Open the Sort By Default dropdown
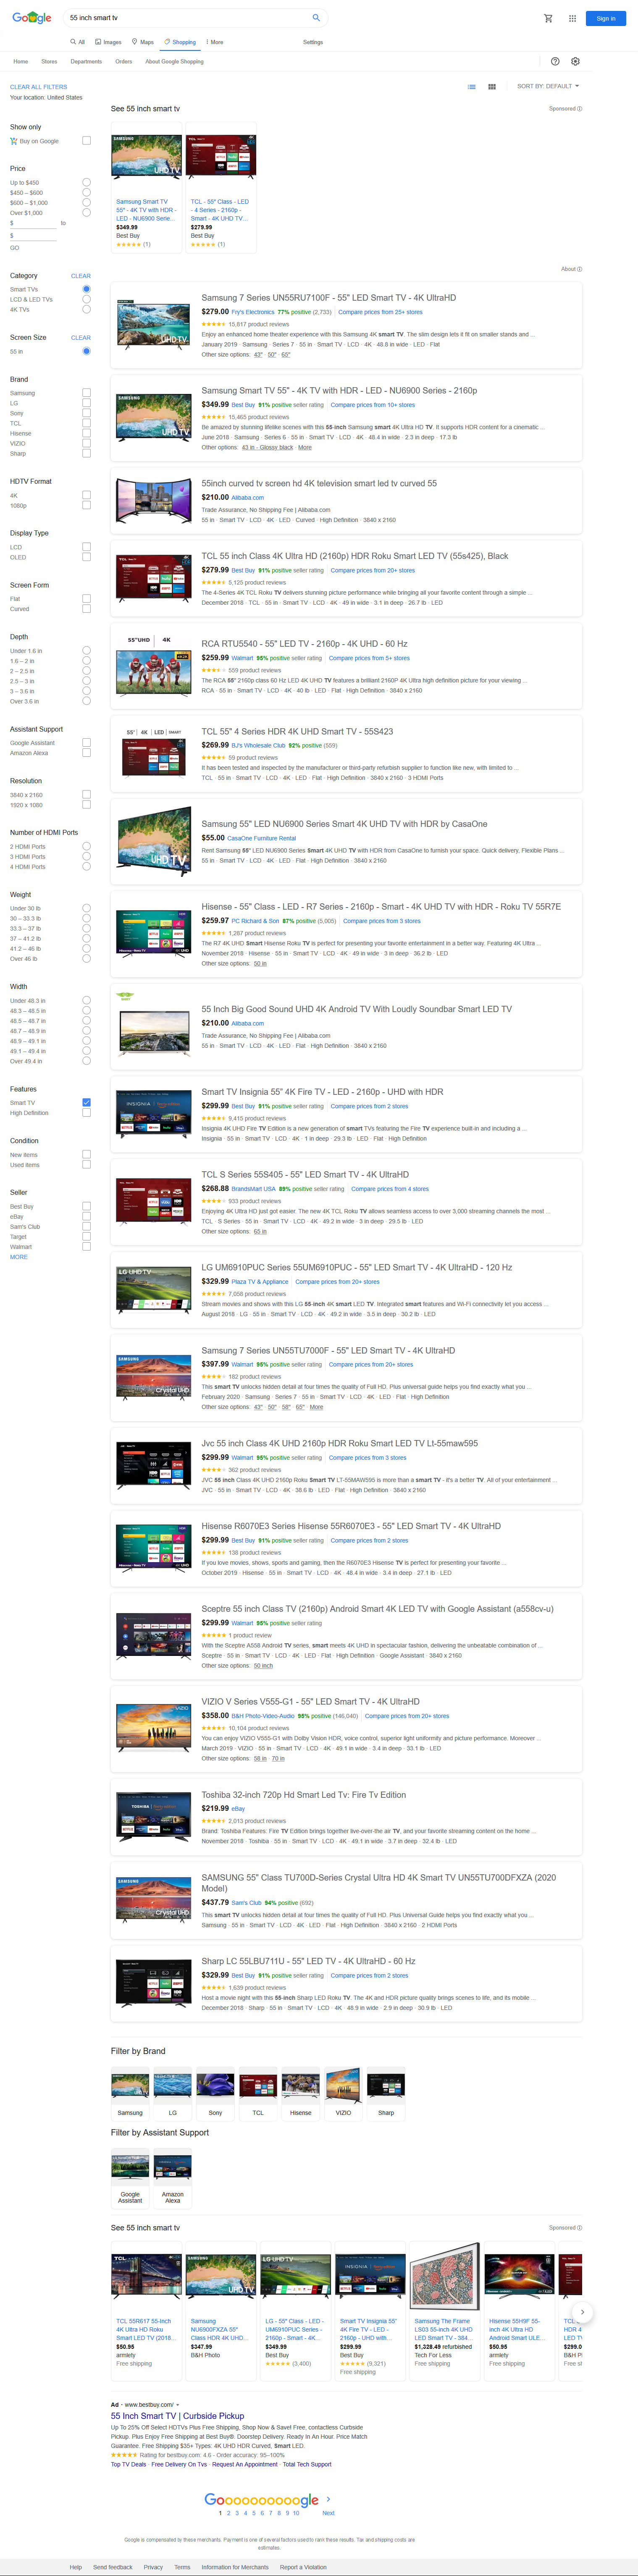The width and height of the screenshot is (638, 2576). point(548,86)
